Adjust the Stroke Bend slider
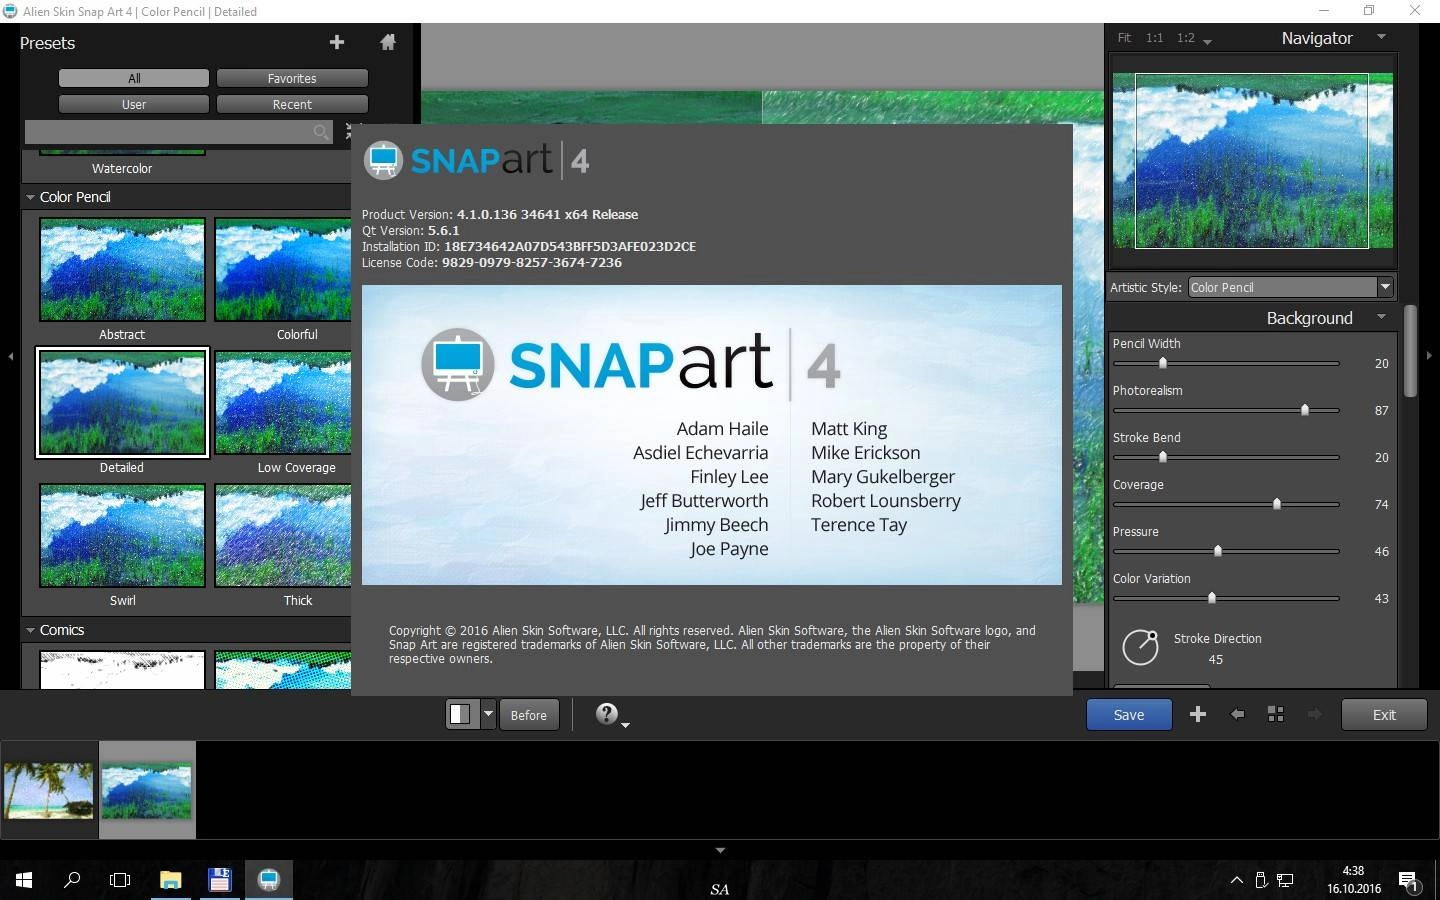 pyautogui.click(x=1226, y=457)
